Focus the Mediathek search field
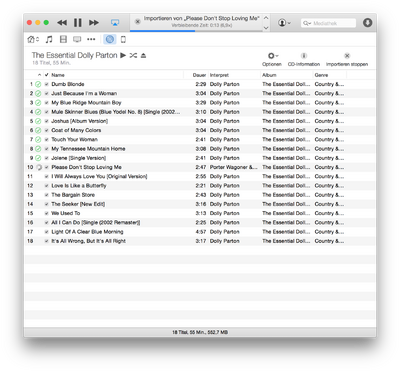The width and height of the screenshot is (400, 371). 329,23
